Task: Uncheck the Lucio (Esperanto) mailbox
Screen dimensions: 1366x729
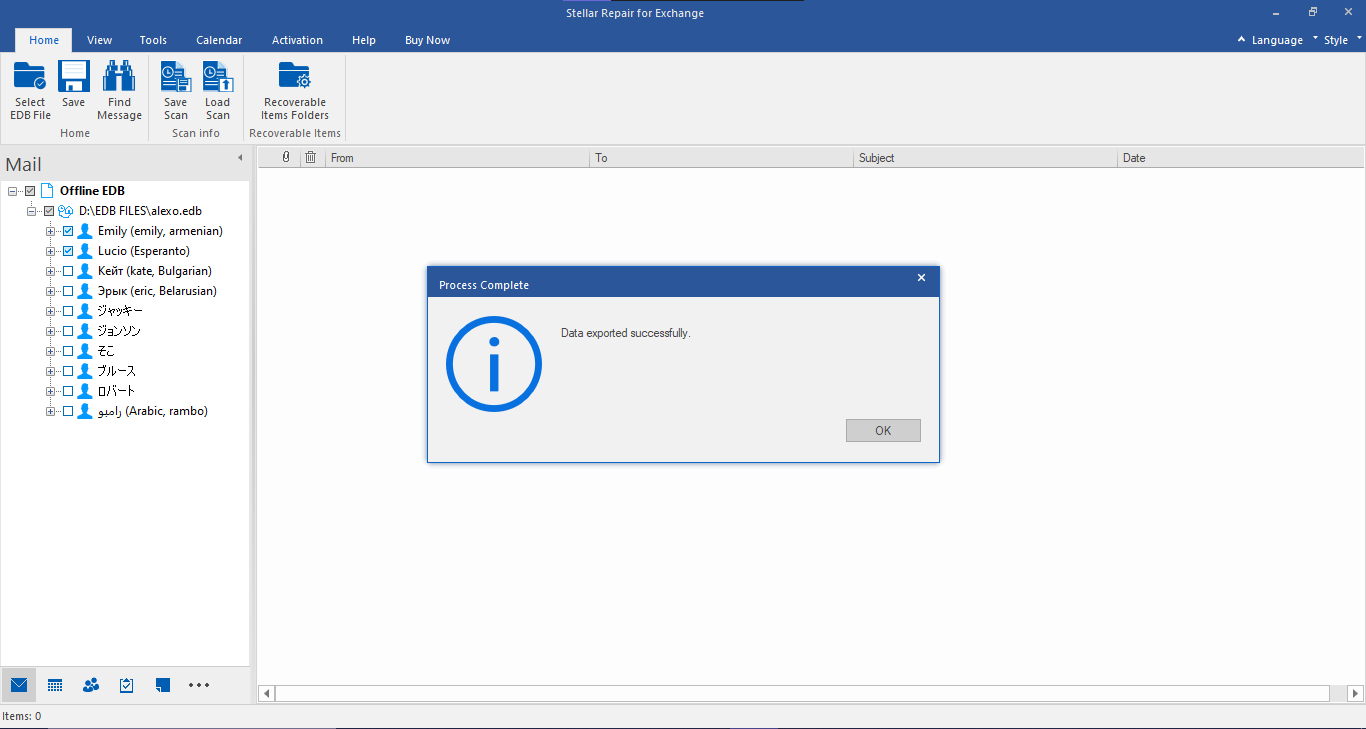Action: pyautogui.click(x=68, y=251)
